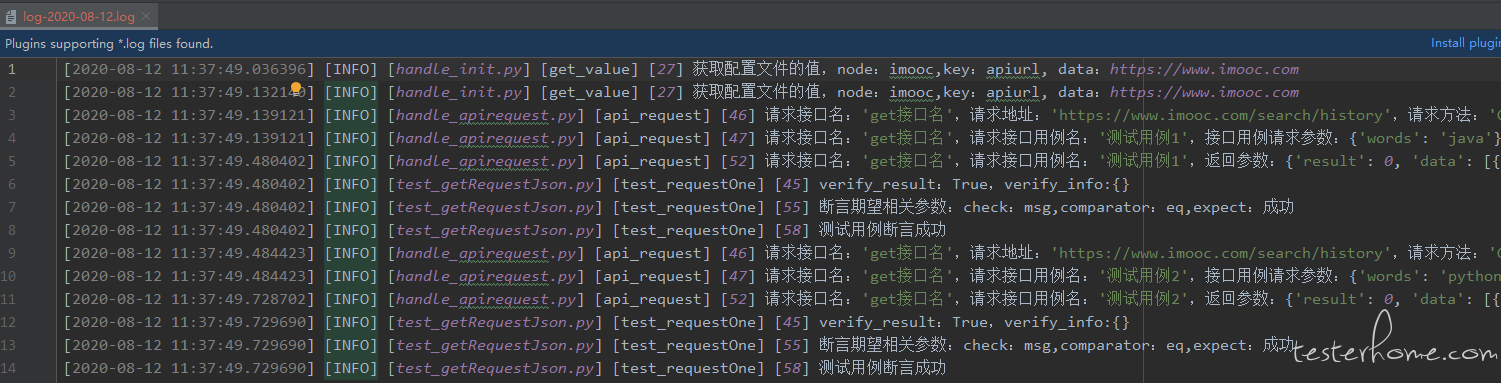1501x383 pixels.
Task: Click 测试用例断言成功 on line 14
Action: tap(883, 368)
